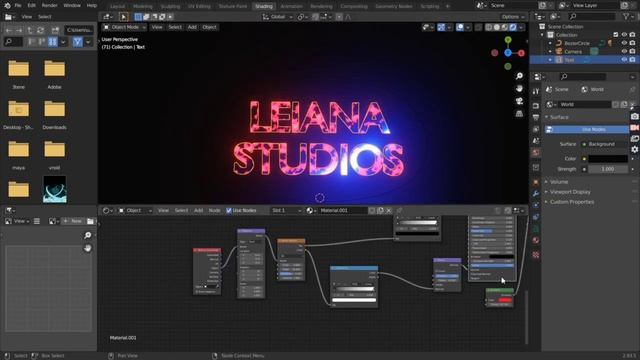
Task: Open the File menu
Action: [18, 5]
